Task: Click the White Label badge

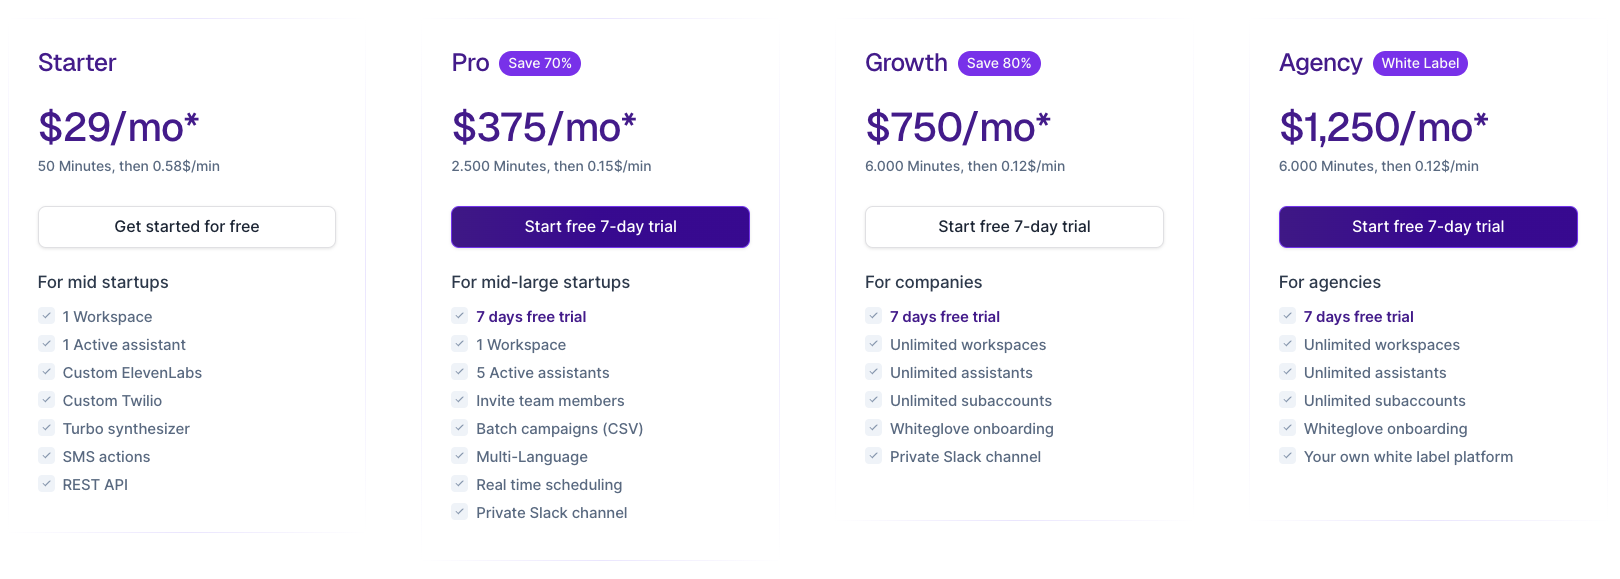Action: (1420, 63)
